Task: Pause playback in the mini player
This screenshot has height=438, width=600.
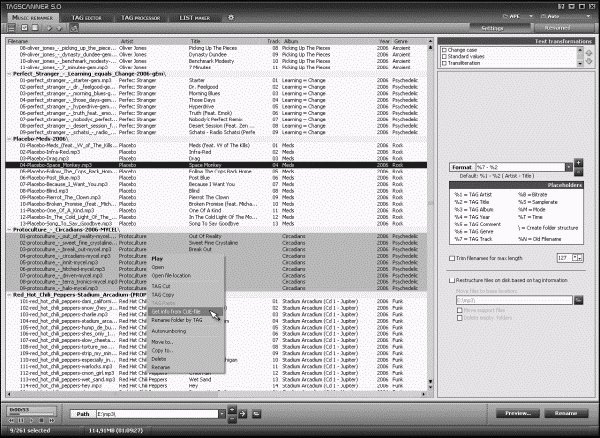Action: pos(21,420)
